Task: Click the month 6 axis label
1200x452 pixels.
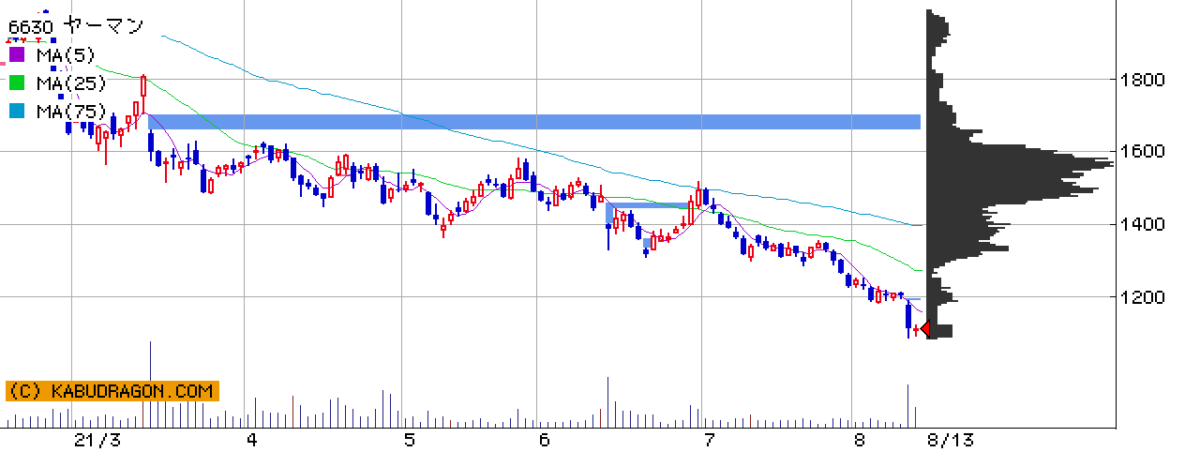Action: point(544,440)
